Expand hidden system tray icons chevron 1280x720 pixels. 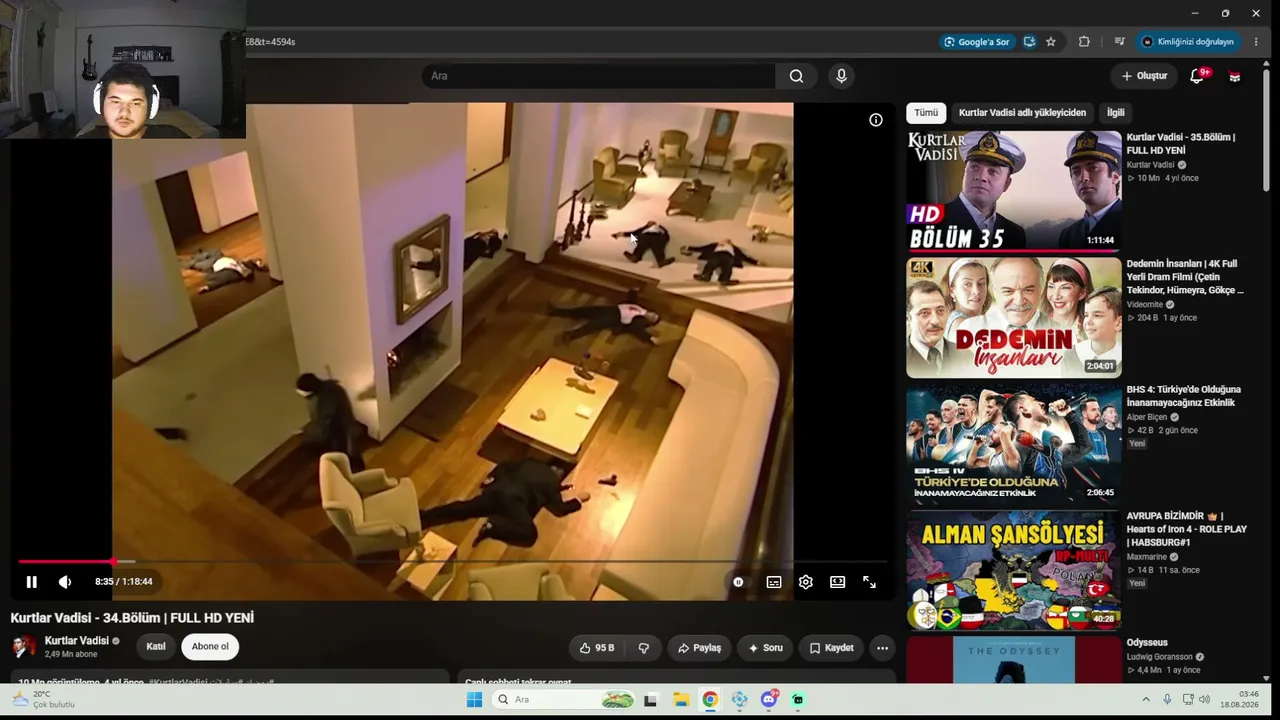[1145, 699]
